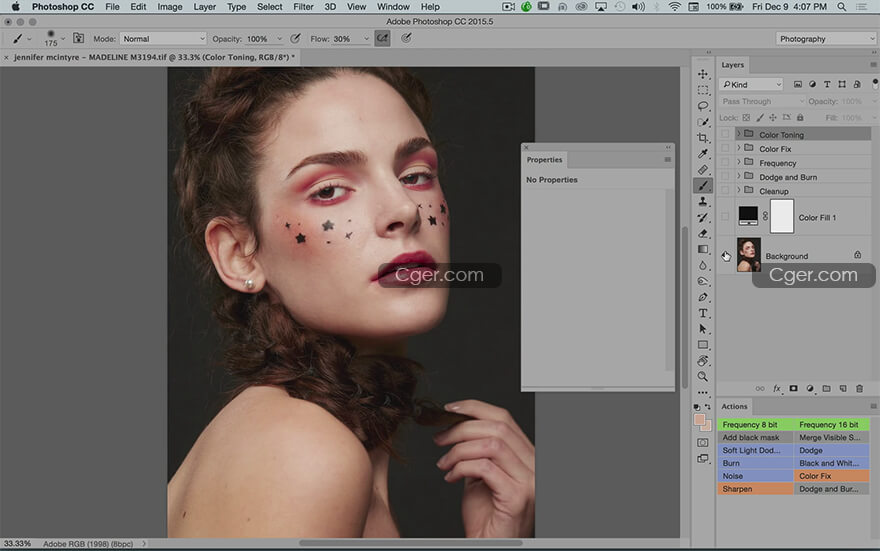This screenshot has width=880, height=551.
Task: Select the Rectangle shape tool
Action: pos(703,345)
